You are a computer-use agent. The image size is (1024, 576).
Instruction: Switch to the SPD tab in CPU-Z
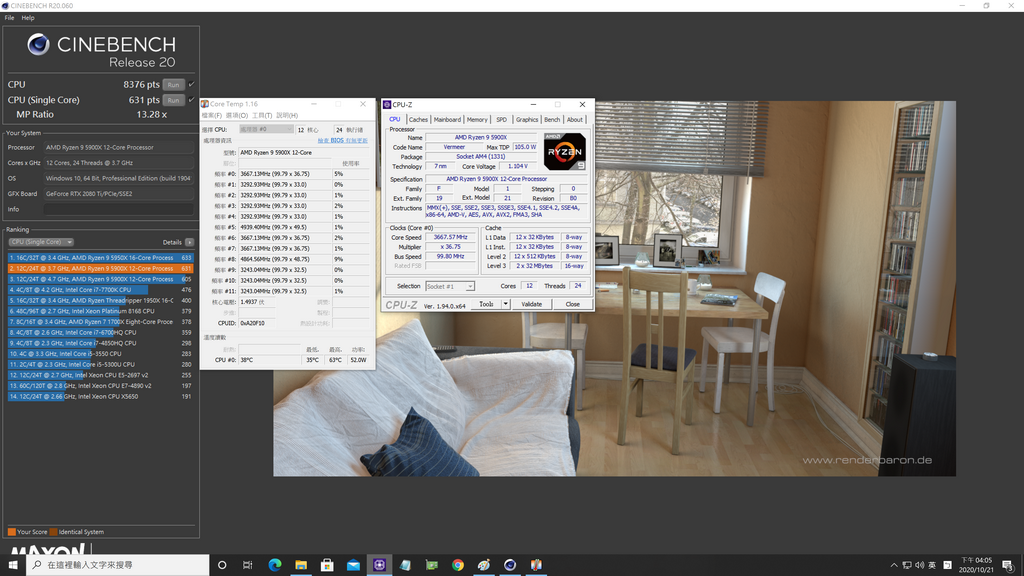[x=501, y=120]
